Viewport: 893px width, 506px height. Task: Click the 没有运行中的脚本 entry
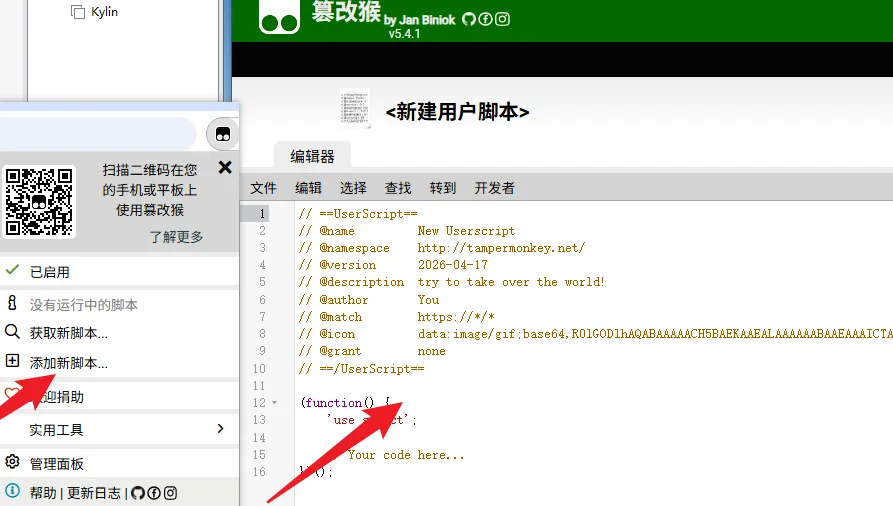84,305
